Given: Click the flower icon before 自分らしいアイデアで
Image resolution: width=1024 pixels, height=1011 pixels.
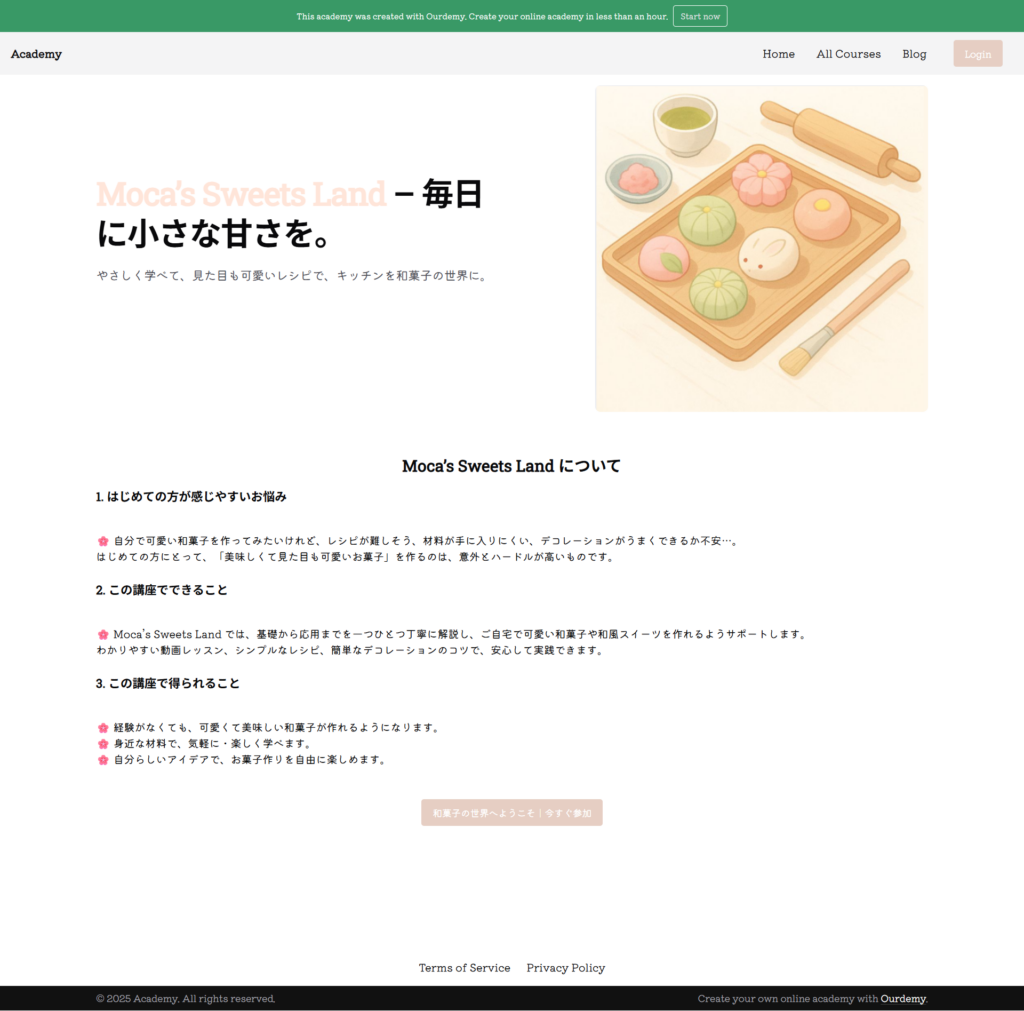Looking at the screenshot, I should coord(103,760).
